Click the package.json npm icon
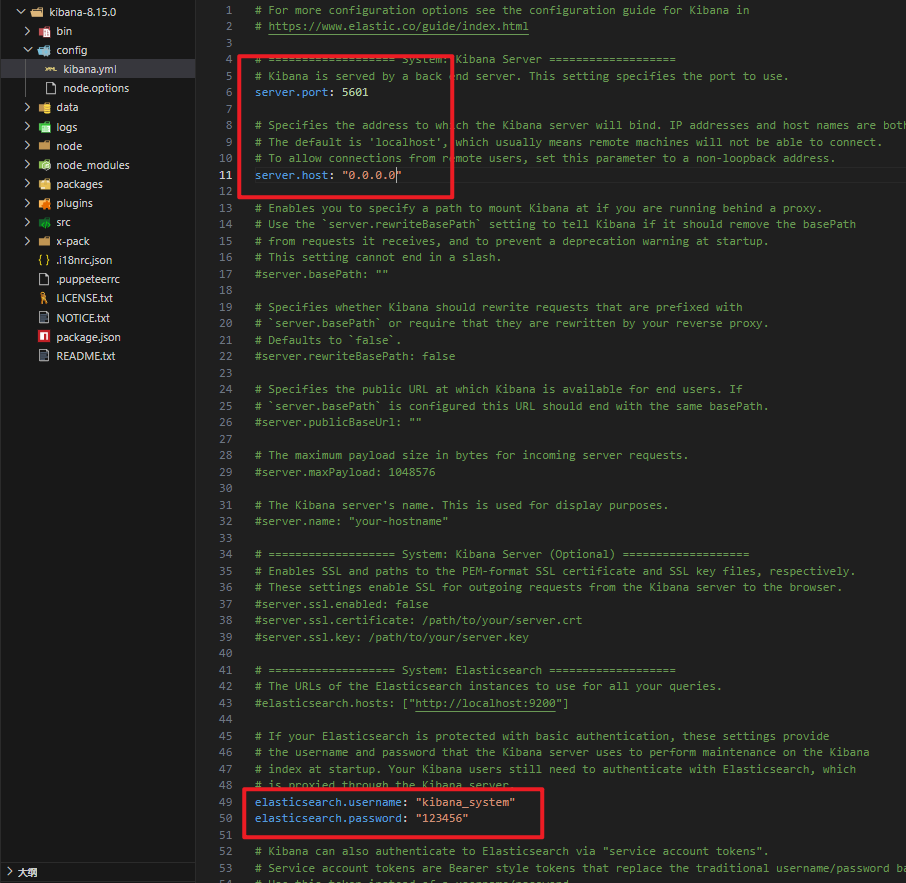This screenshot has width=906, height=883. (44, 336)
